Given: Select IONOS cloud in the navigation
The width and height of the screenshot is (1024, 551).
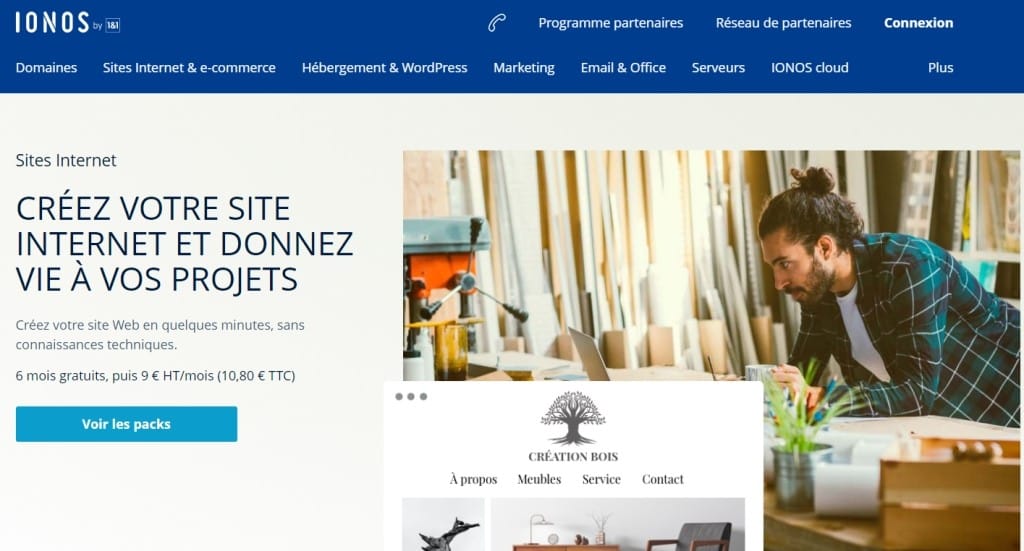Looking at the screenshot, I should 810,68.
